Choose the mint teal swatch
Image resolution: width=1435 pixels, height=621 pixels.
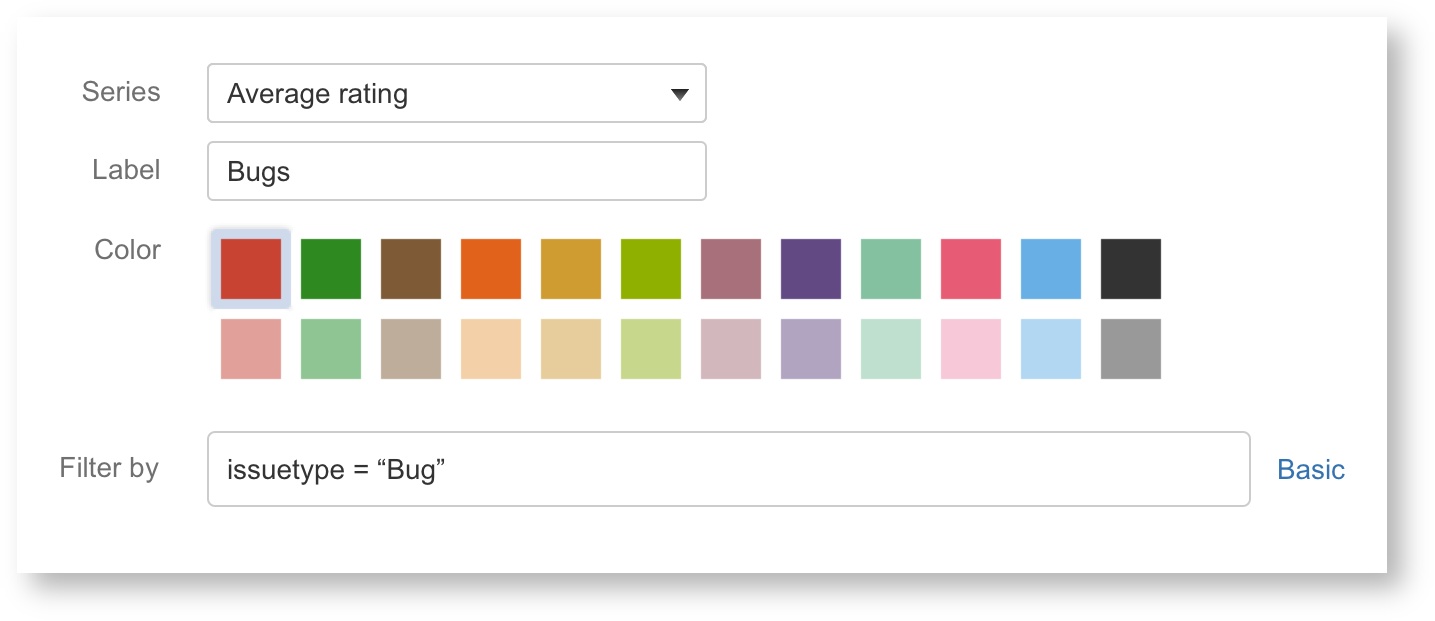point(891,269)
